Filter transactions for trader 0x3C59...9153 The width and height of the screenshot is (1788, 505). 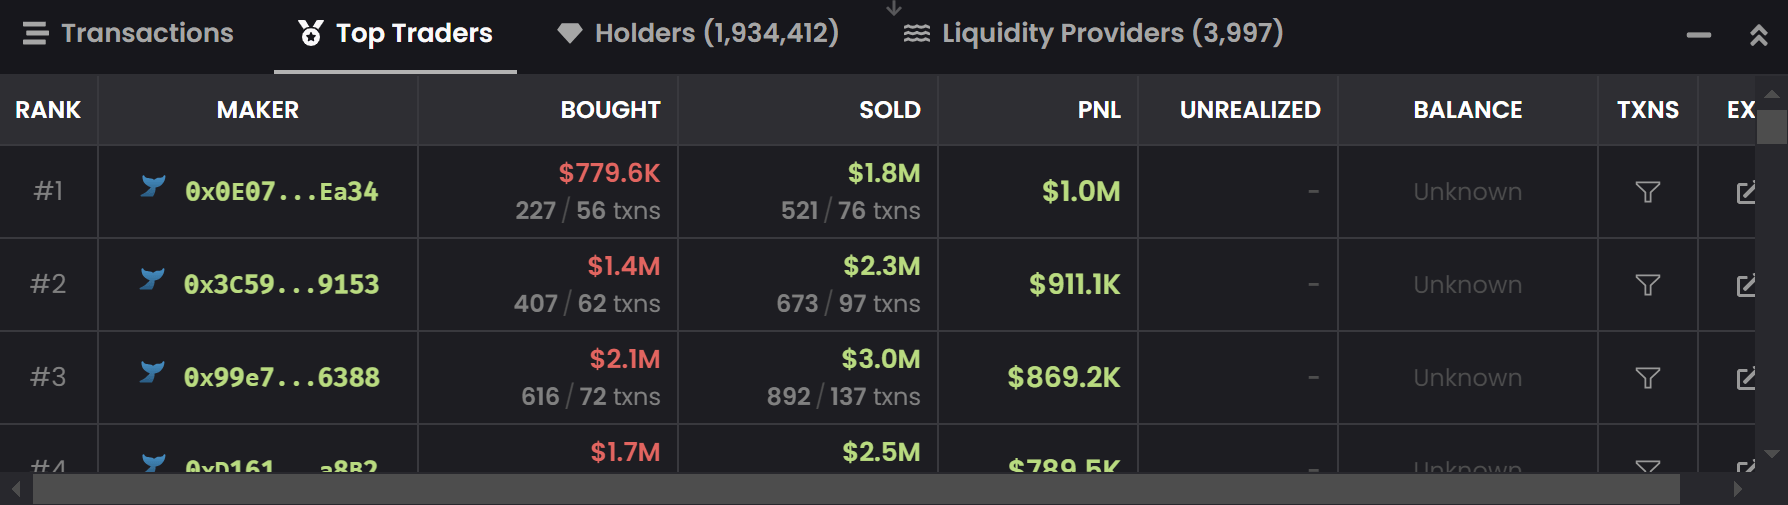coord(1647,285)
